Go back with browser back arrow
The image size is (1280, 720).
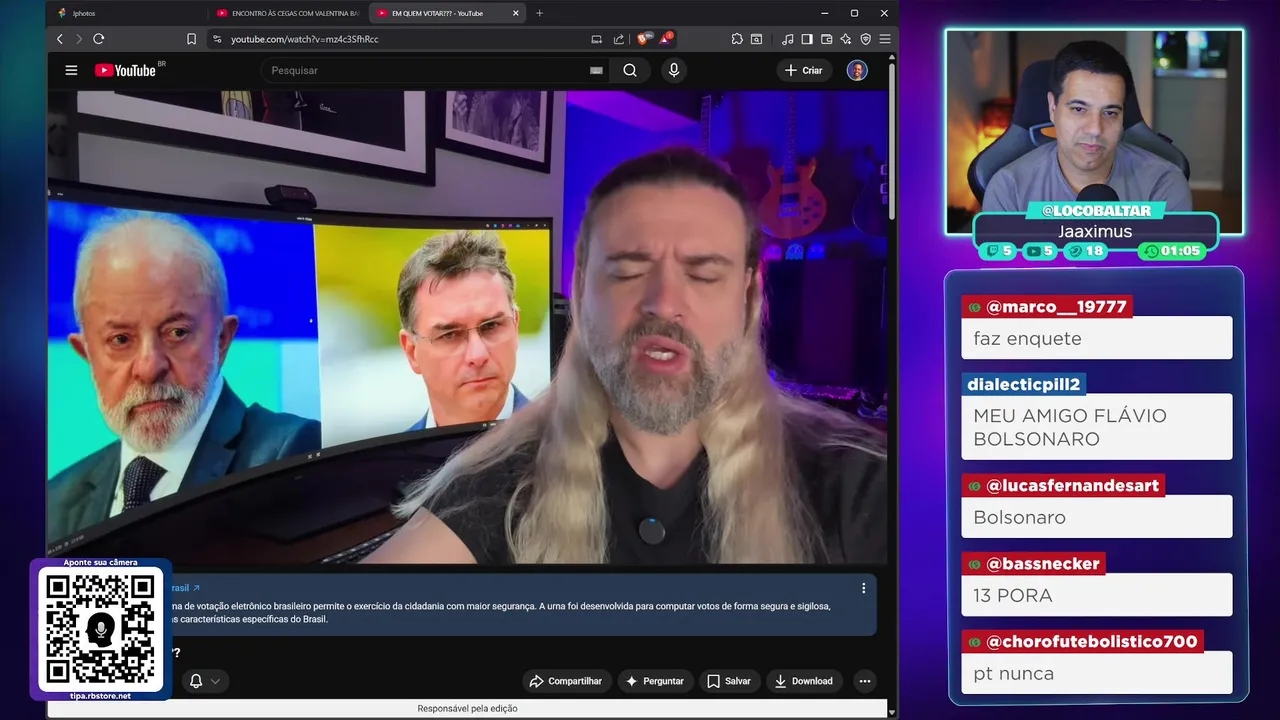(60, 39)
